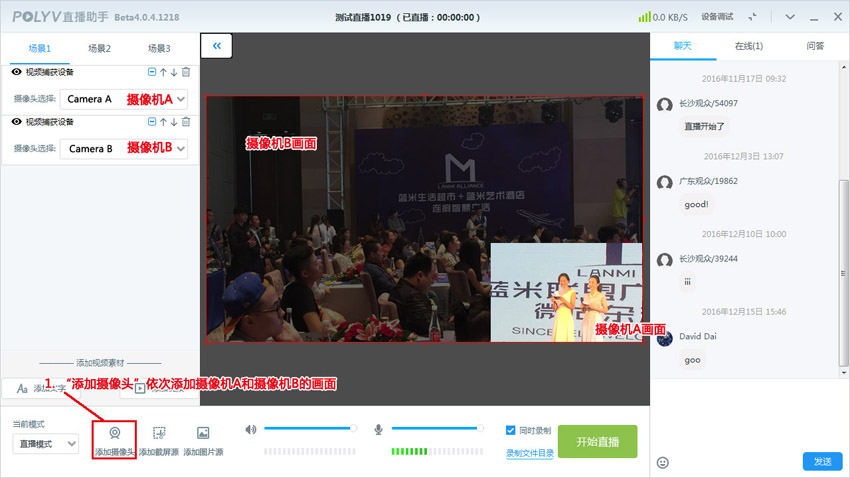Toggle the simultaneous recording (同时录制) checkbox
The width and height of the screenshot is (850, 478).
[x=510, y=430]
